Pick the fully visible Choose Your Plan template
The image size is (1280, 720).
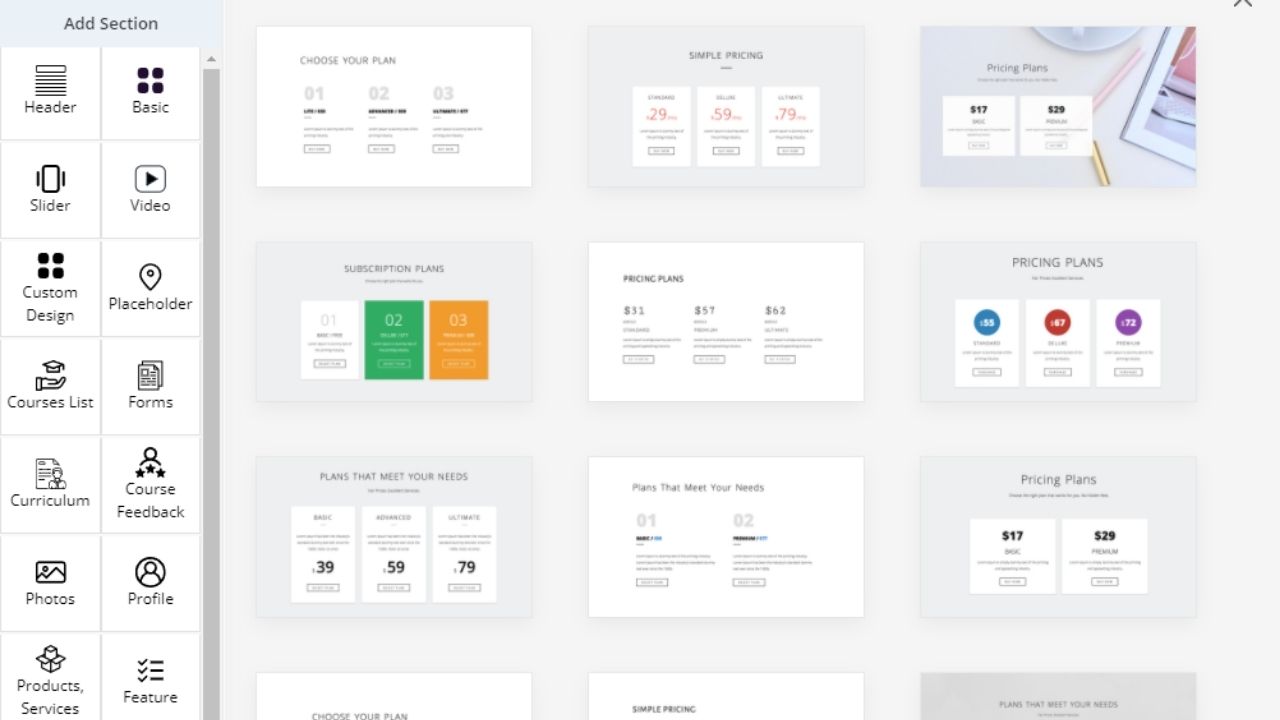click(x=394, y=106)
